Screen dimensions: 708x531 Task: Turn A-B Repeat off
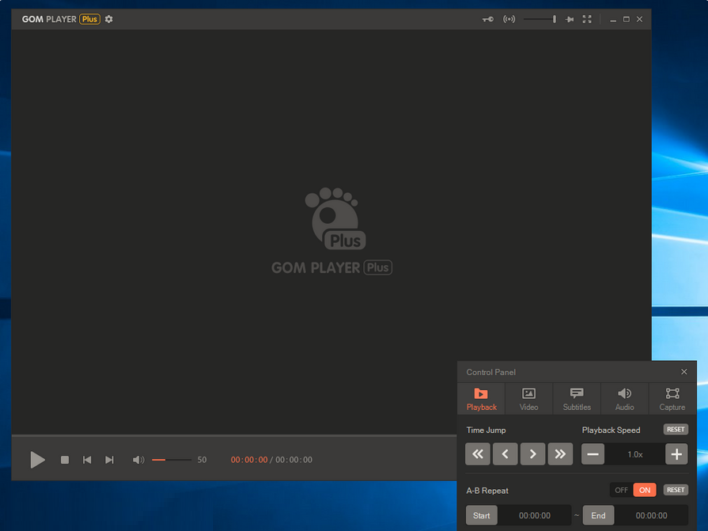click(x=621, y=490)
